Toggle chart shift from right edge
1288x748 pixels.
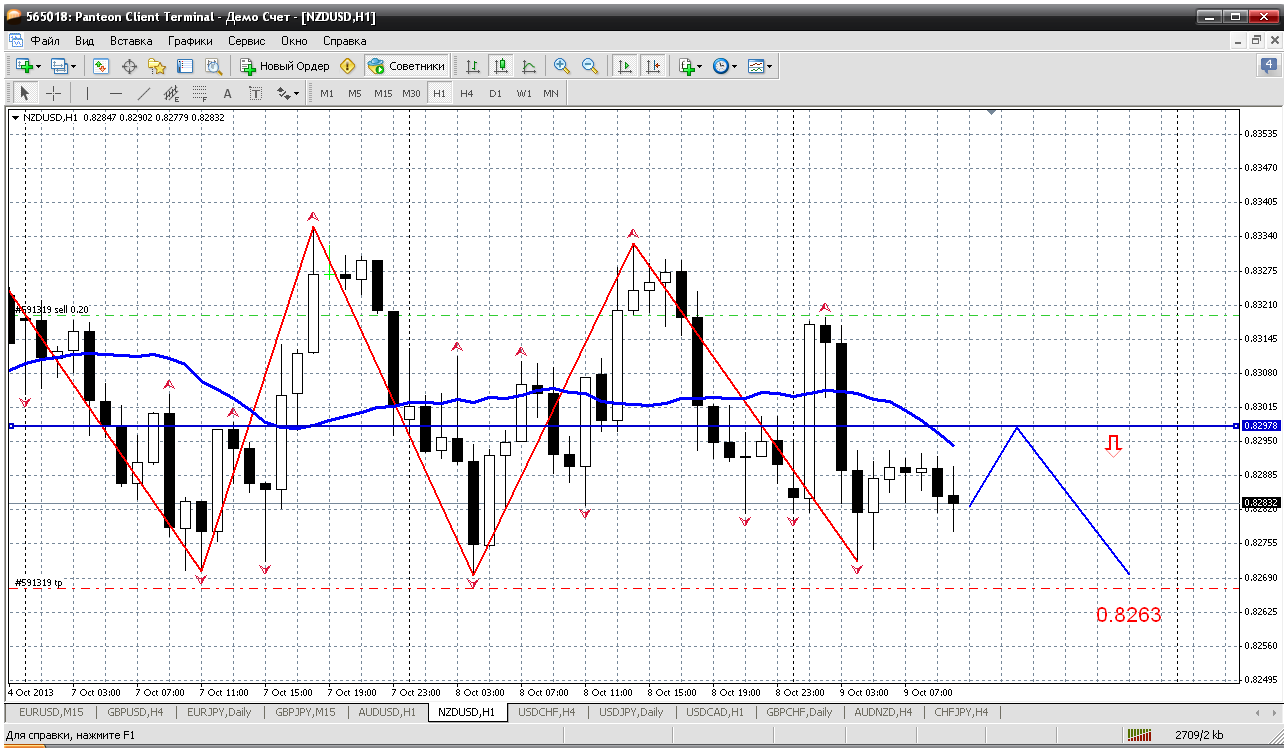click(x=653, y=66)
